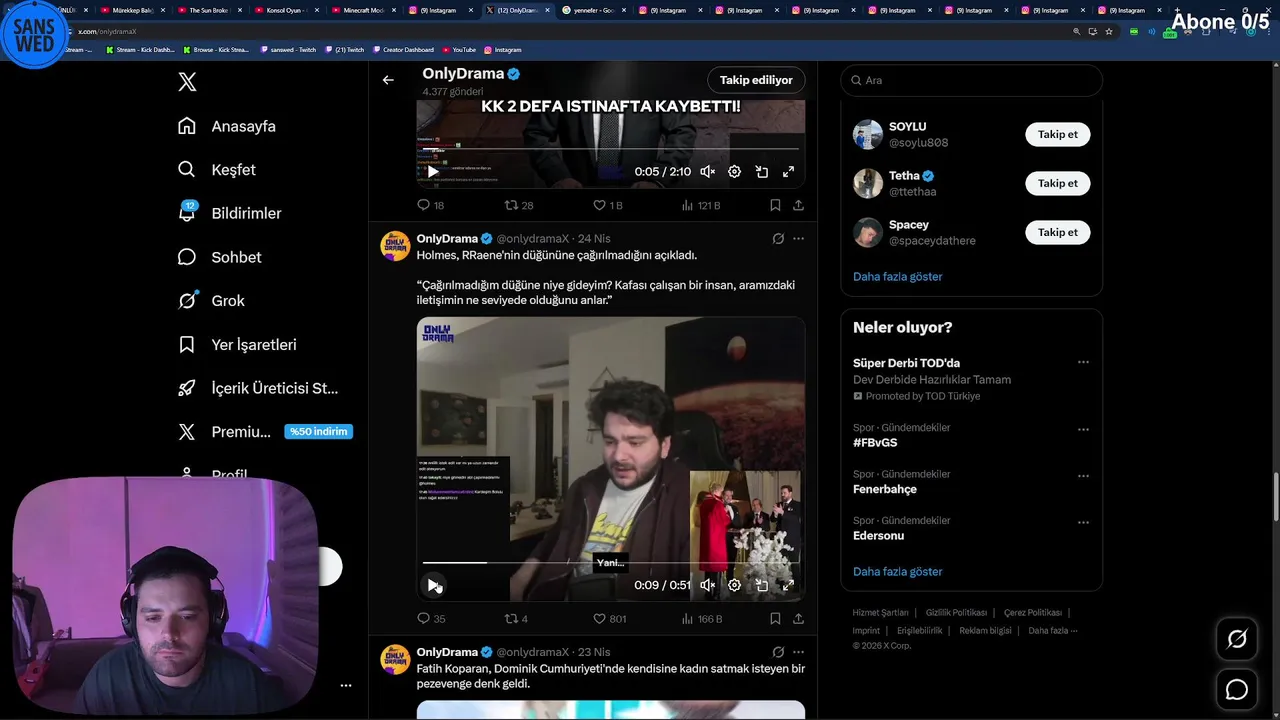
Task: Bookmark this page with the star icon
Action: [x=1109, y=31]
